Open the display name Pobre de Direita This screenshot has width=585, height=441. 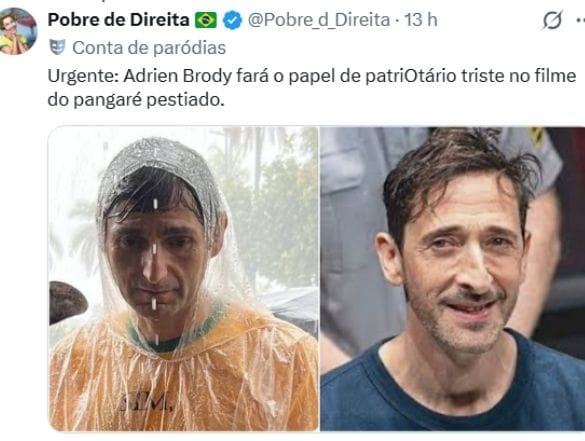119,20
